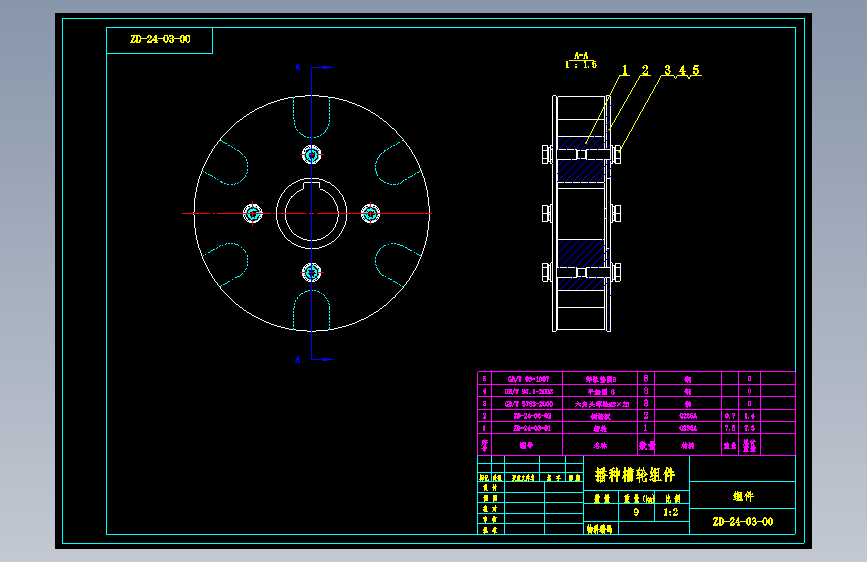Select the bottom seed slot dashed outline
The image size is (867, 562).
[311, 310]
